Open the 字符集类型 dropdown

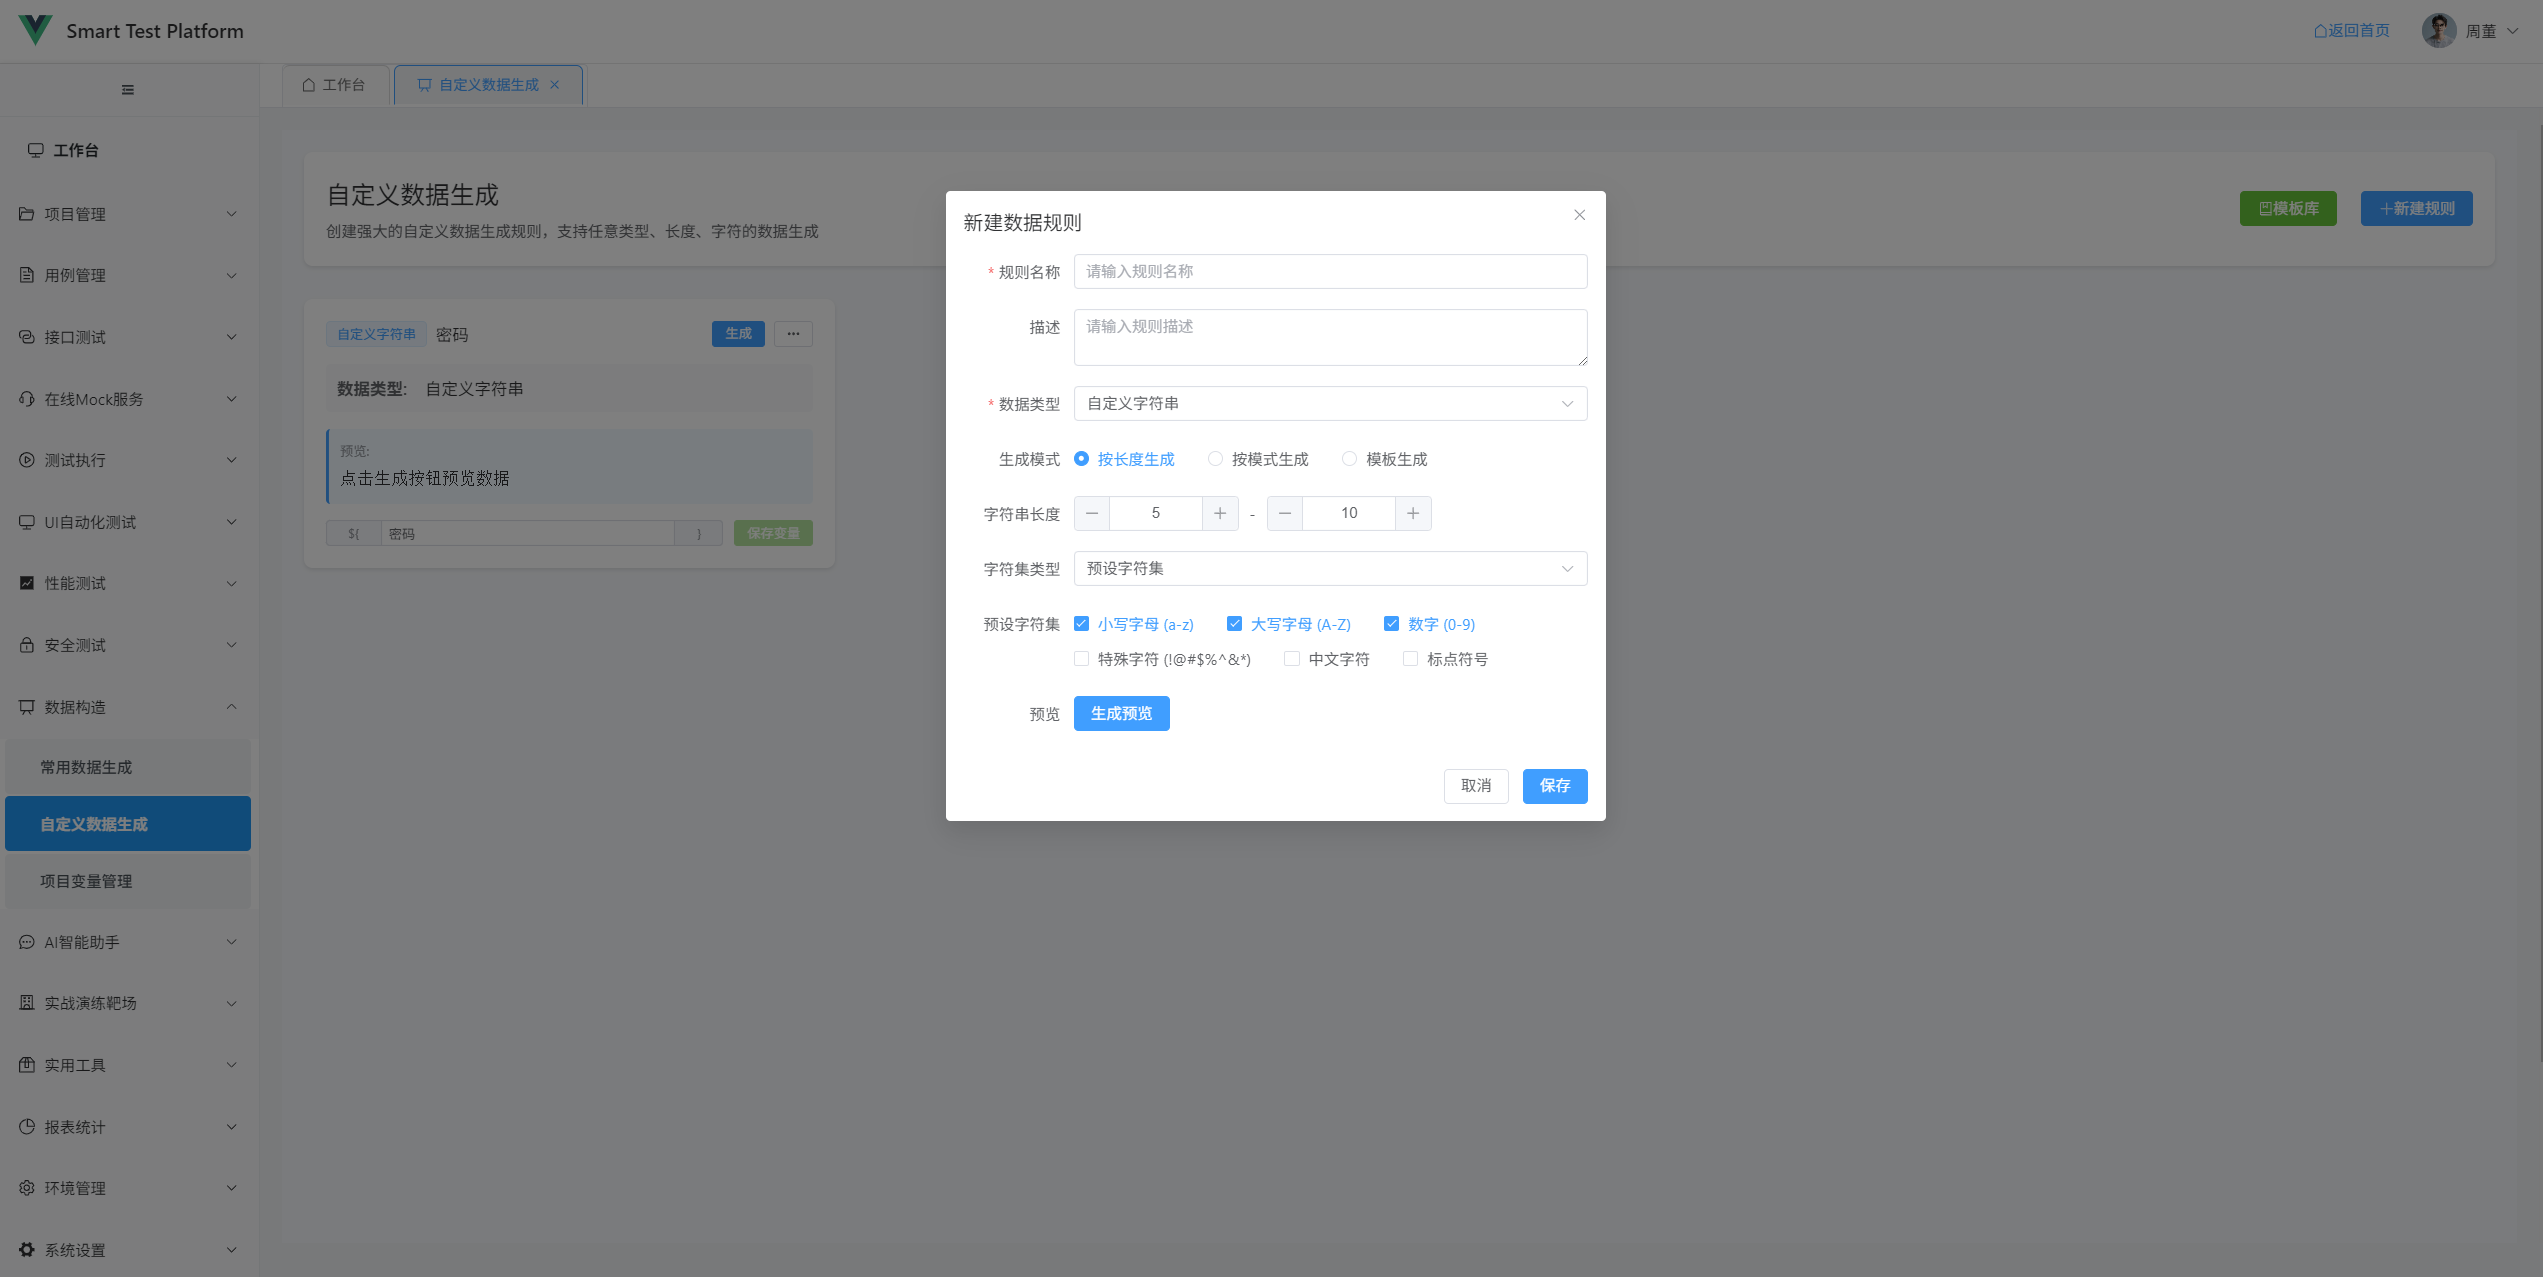[1329, 569]
